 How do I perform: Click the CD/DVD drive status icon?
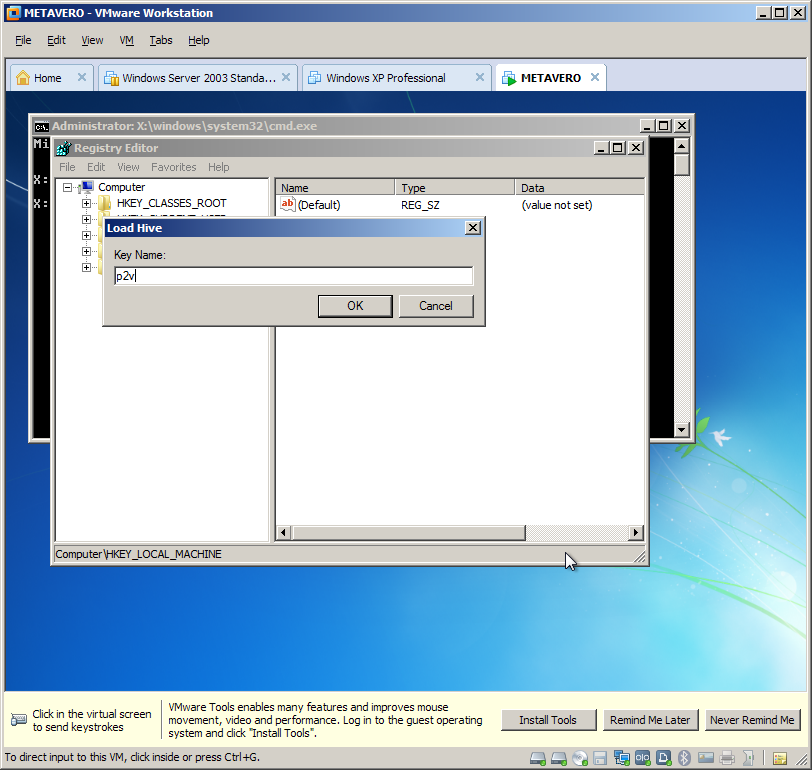click(x=580, y=758)
